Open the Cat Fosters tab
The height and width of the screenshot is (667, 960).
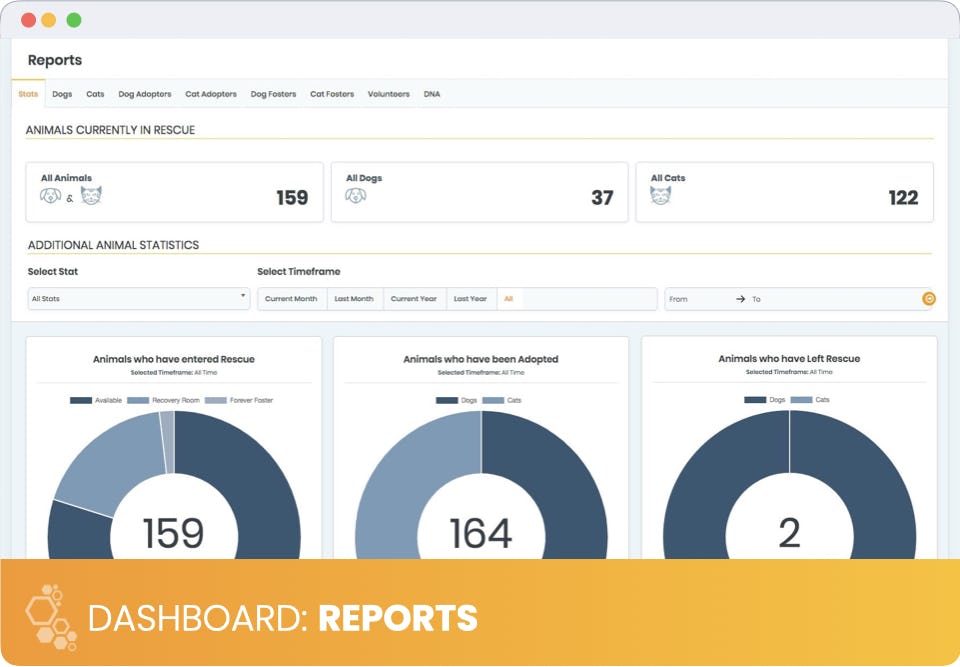tap(332, 94)
